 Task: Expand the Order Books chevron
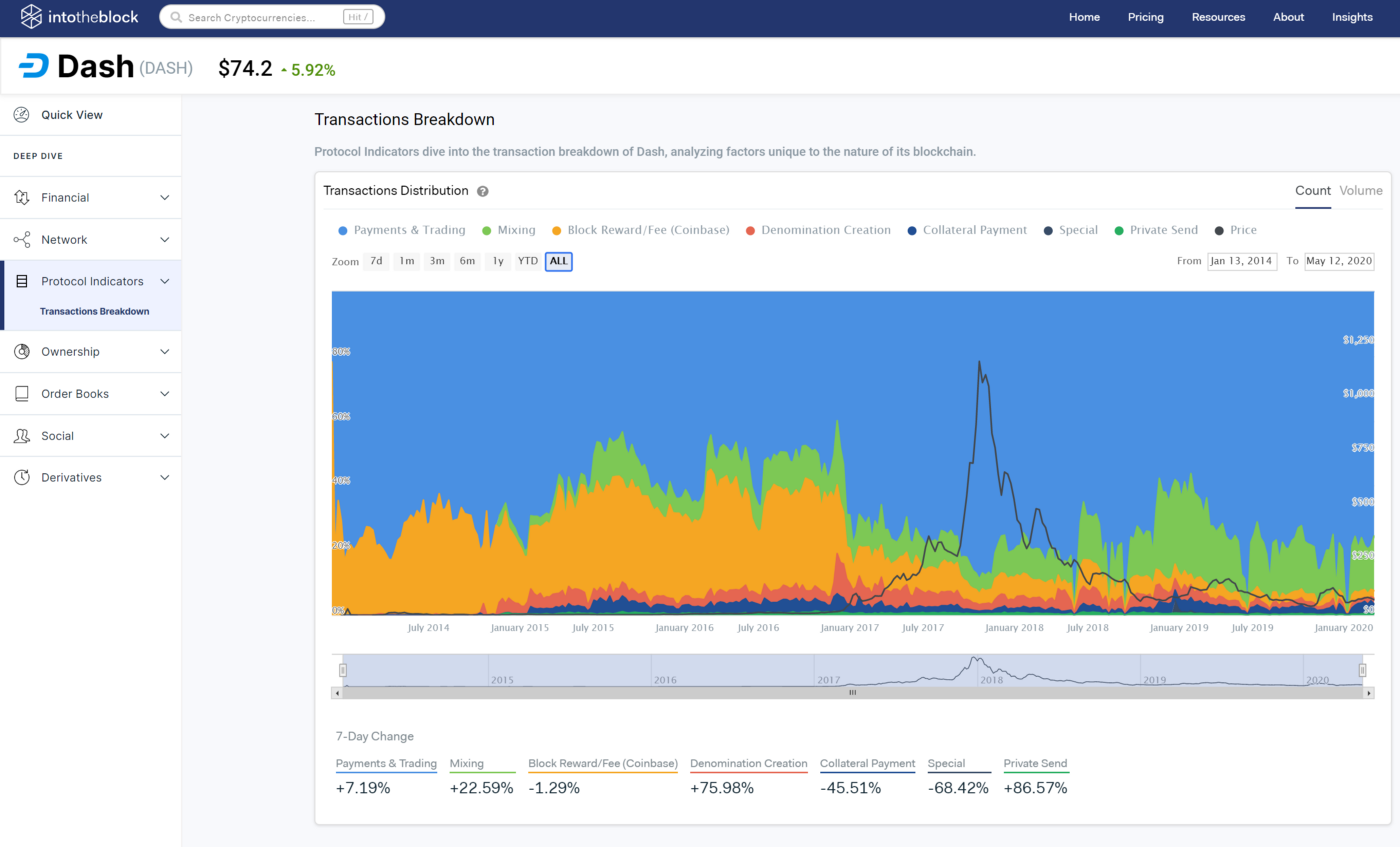(165, 394)
